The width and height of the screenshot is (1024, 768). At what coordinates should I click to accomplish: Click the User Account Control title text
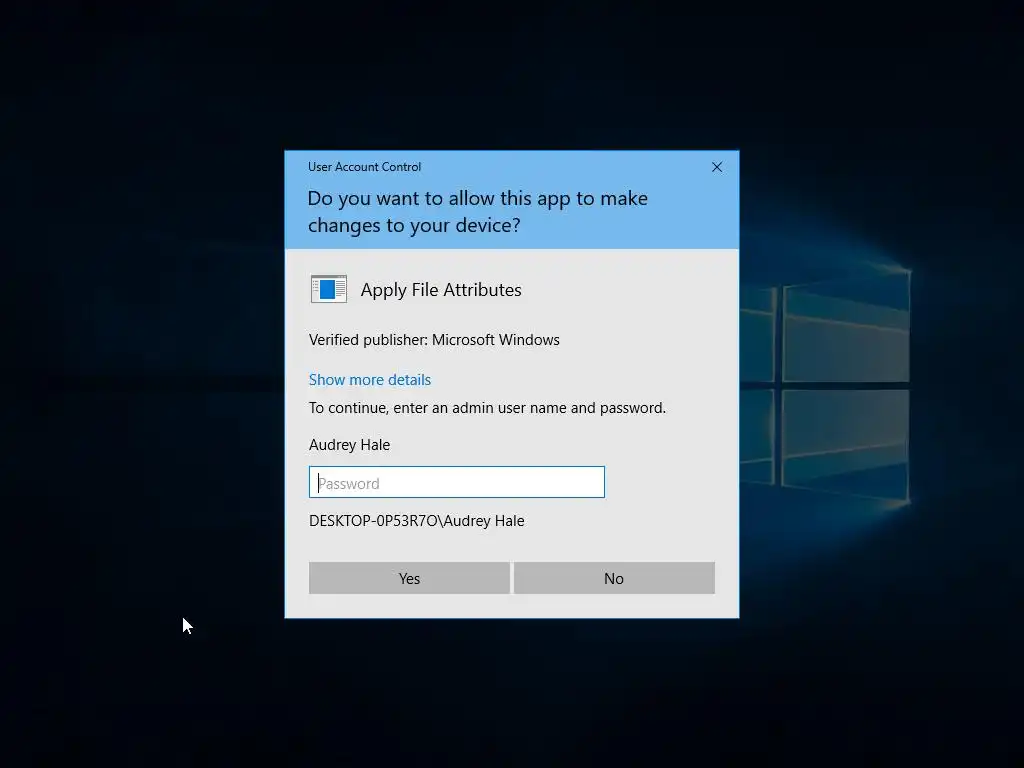point(364,167)
